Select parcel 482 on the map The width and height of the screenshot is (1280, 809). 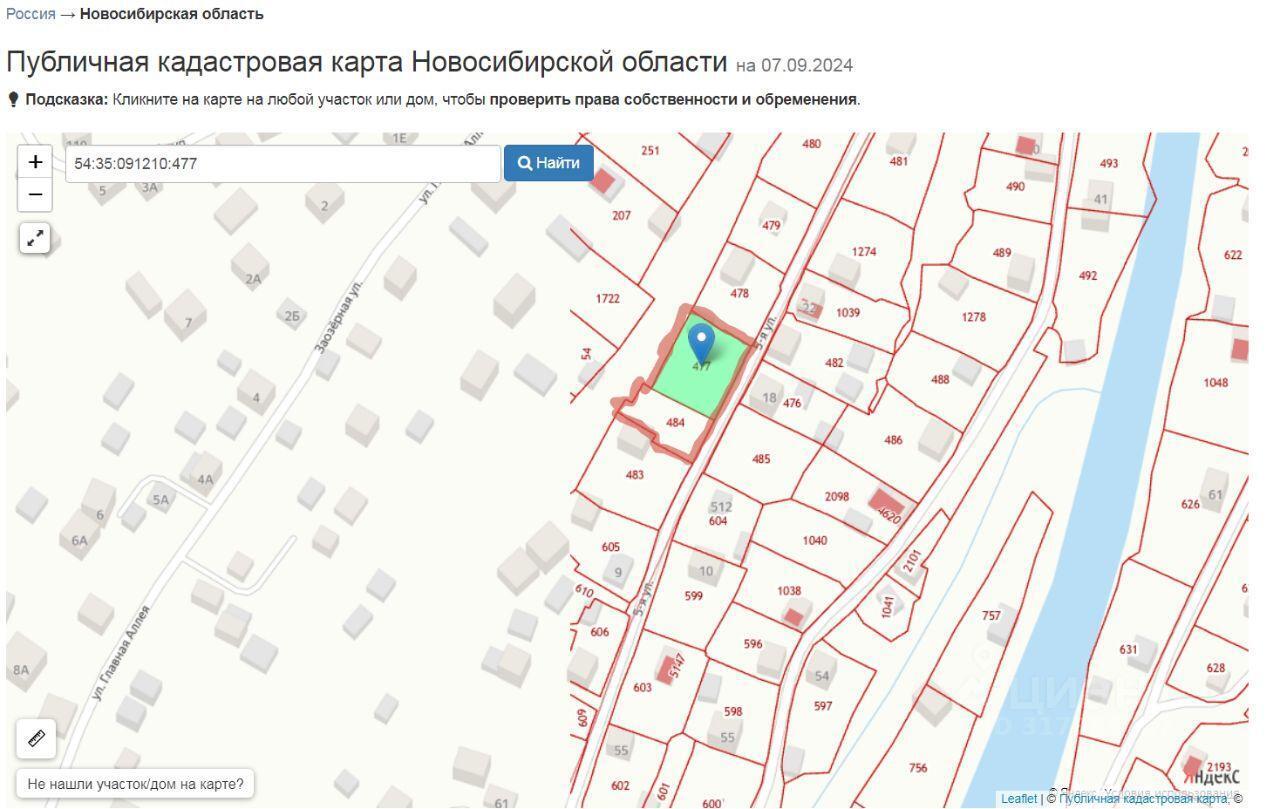pyautogui.click(x=834, y=363)
